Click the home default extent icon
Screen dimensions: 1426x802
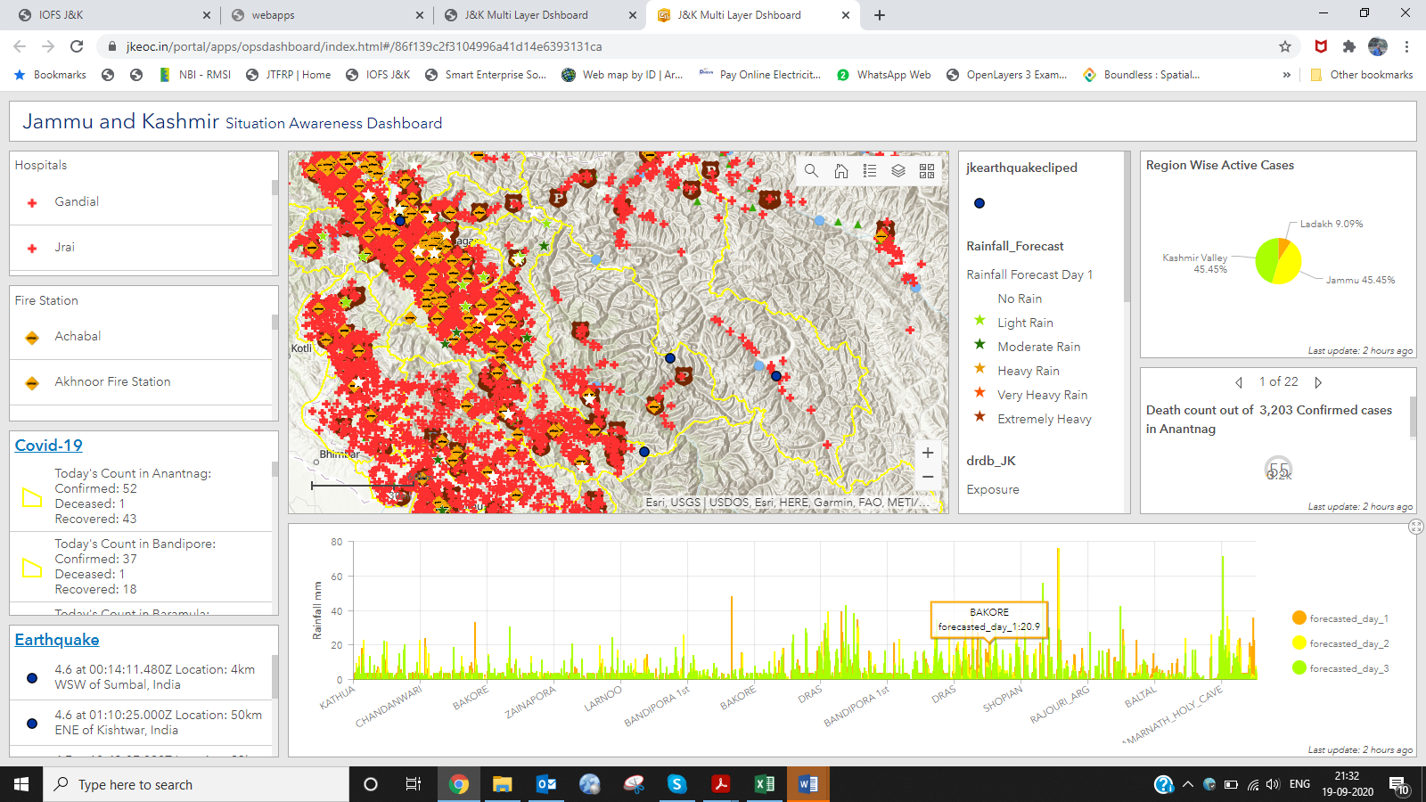[840, 170]
